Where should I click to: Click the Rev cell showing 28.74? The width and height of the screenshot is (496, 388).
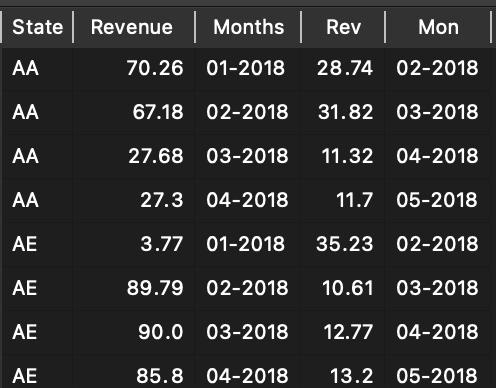pyautogui.click(x=343, y=68)
